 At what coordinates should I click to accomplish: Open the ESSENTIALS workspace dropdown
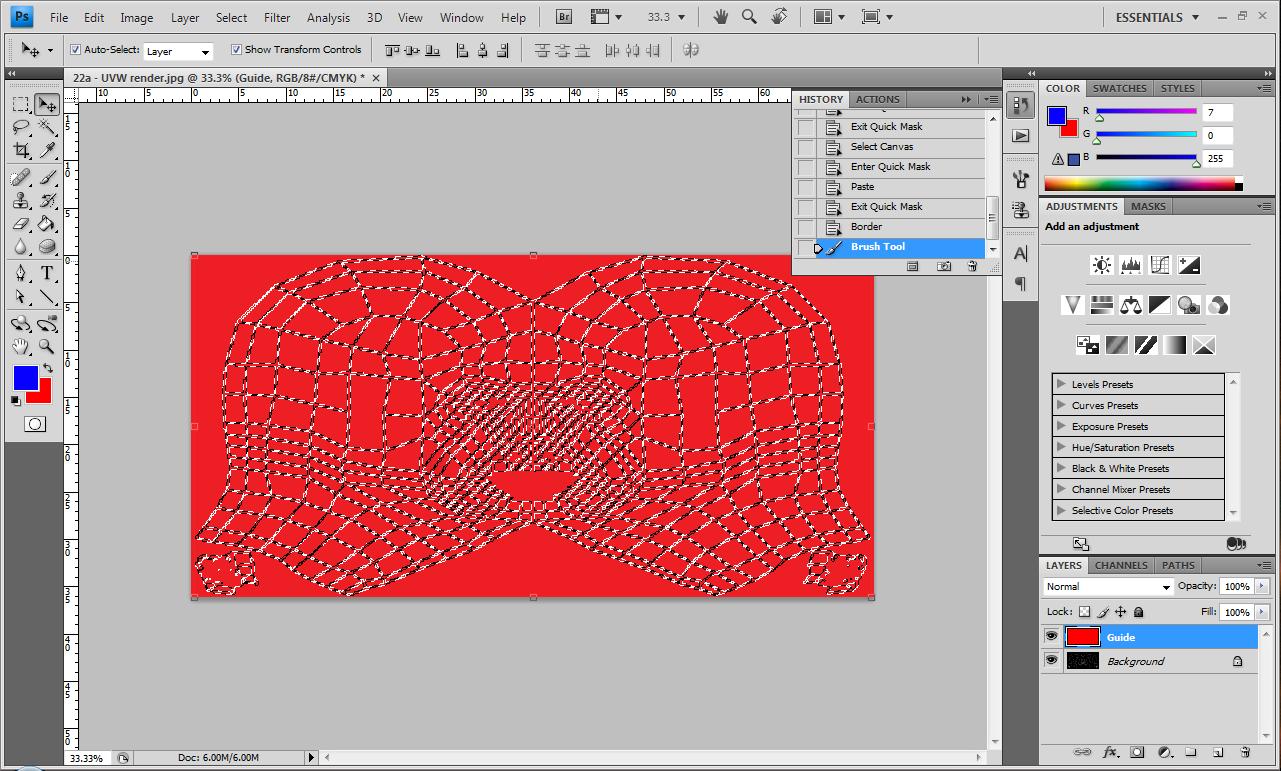pos(1157,17)
